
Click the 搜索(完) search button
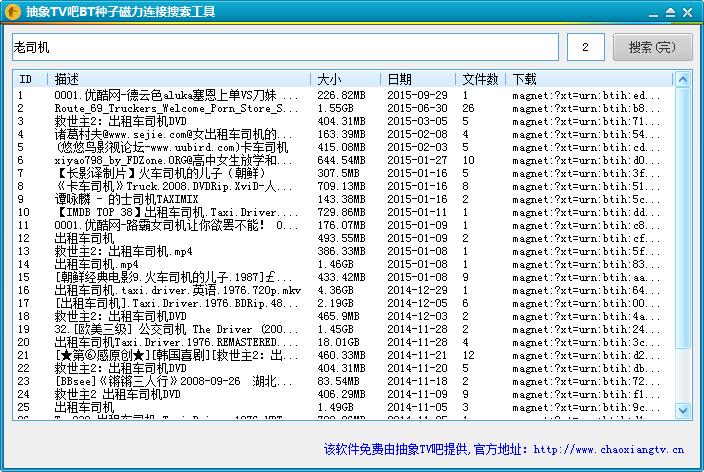click(652, 47)
